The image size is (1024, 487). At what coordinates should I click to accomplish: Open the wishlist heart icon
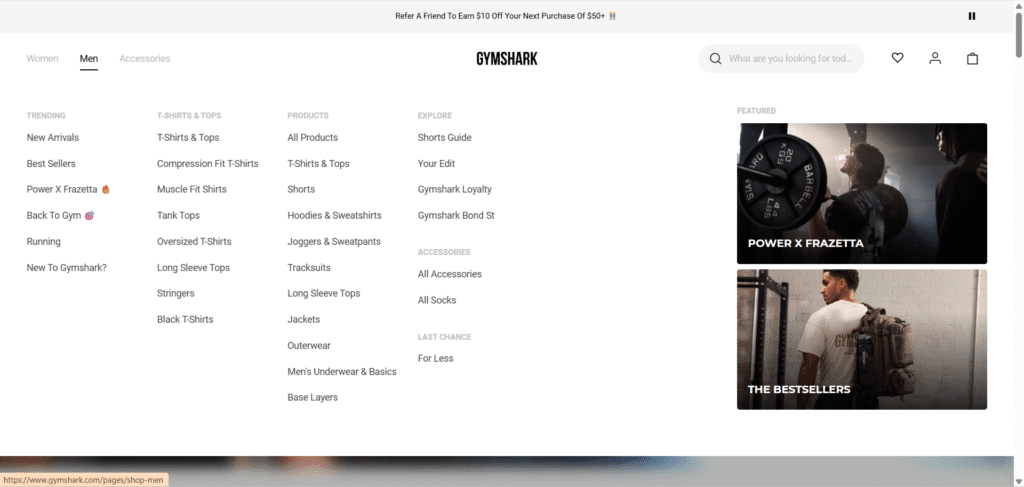tap(897, 58)
